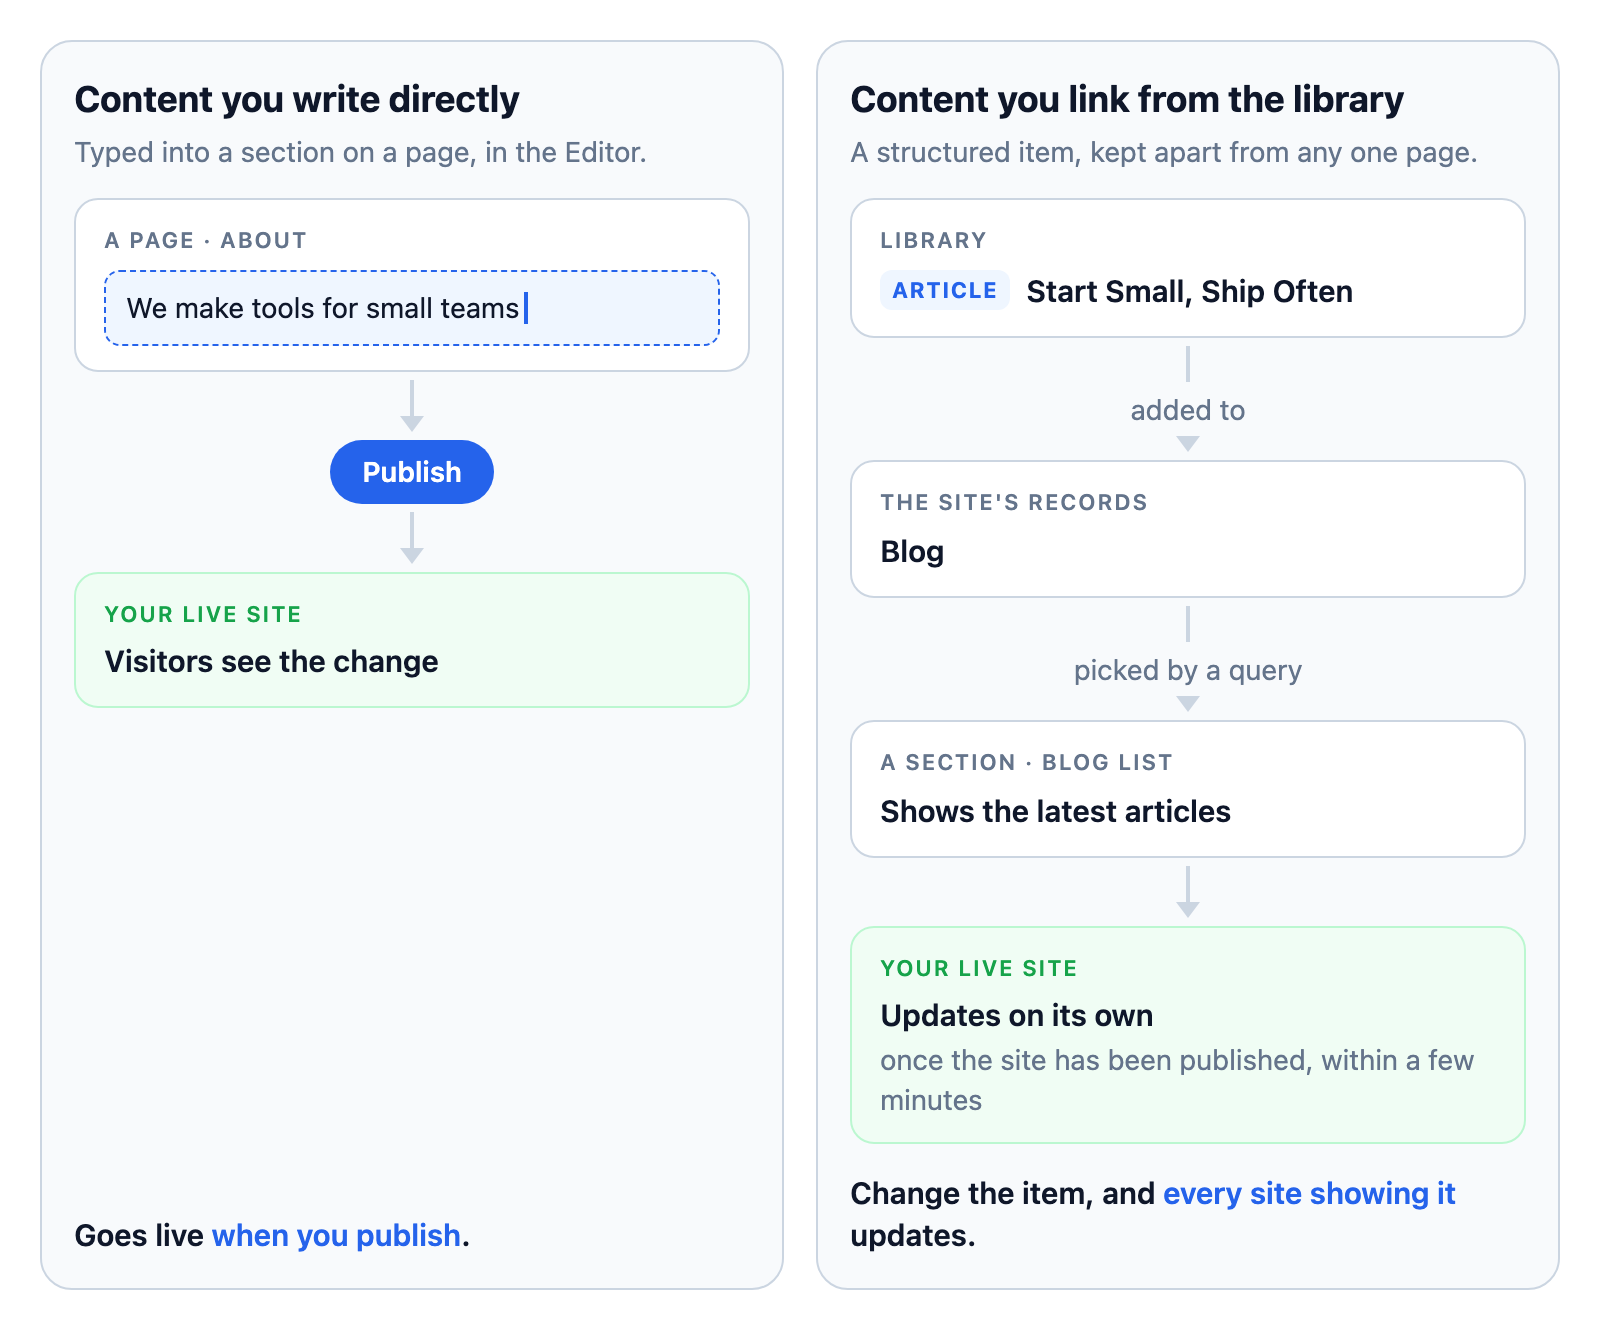Image resolution: width=1600 pixels, height=1330 pixels.
Task: Click the 'Updates on its own' heading
Action: pos(1016,1016)
